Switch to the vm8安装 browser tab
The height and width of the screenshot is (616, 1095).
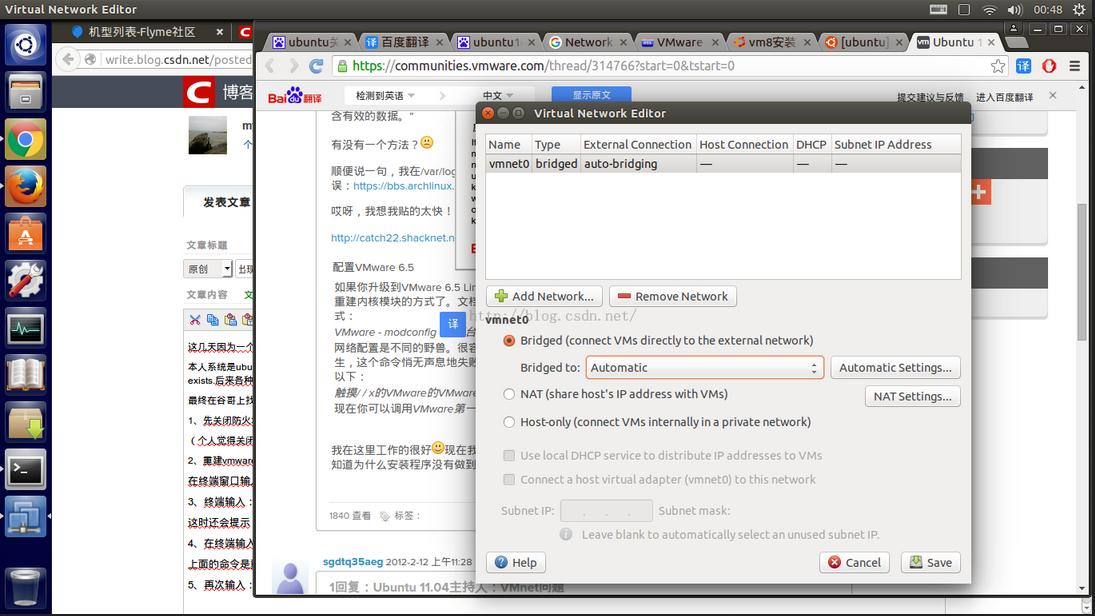(771, 42)
